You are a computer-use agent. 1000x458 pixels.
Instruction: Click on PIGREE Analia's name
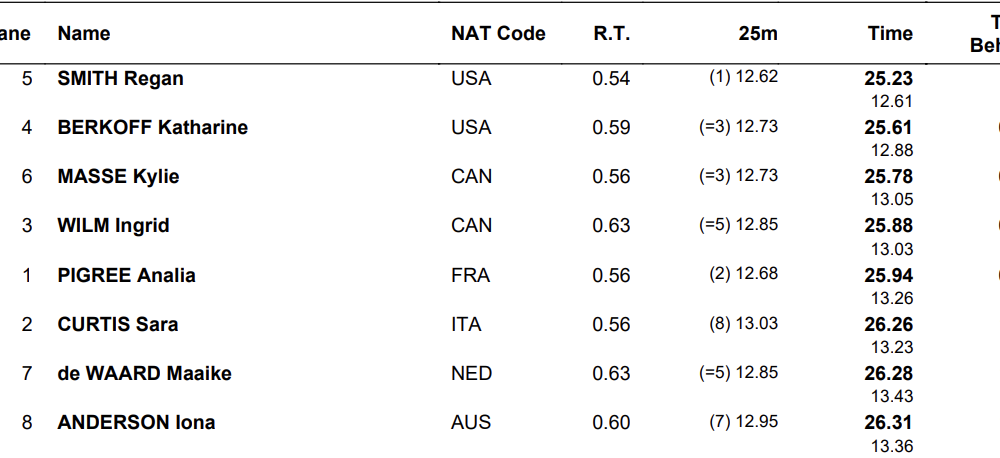pyautogui.click(x=126, y=275)
